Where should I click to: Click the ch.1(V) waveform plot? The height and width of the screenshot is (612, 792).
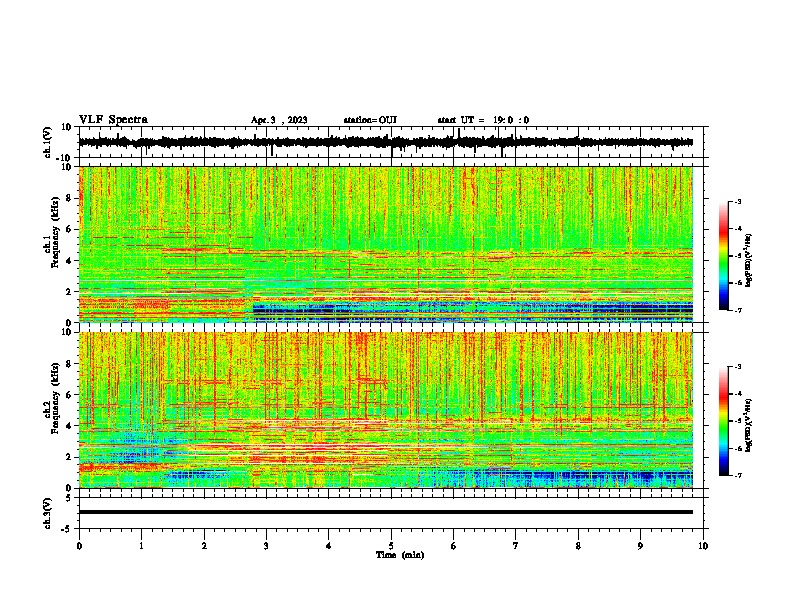[393, 142]
